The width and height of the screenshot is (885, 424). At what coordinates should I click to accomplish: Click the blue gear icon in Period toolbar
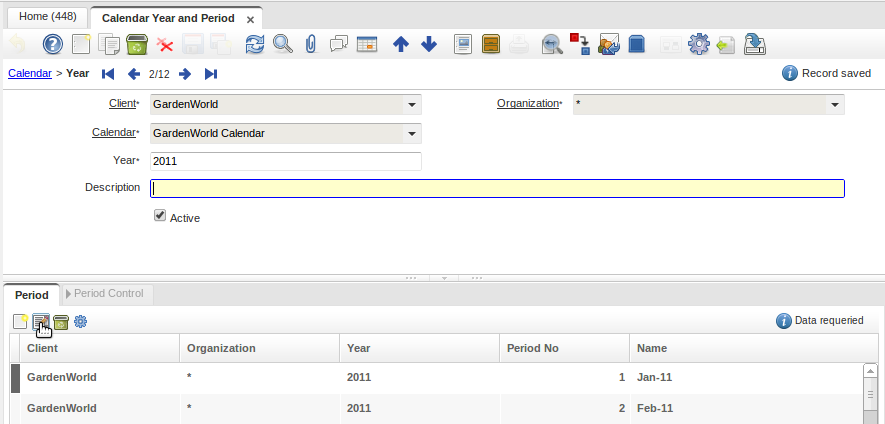point(81,321)
